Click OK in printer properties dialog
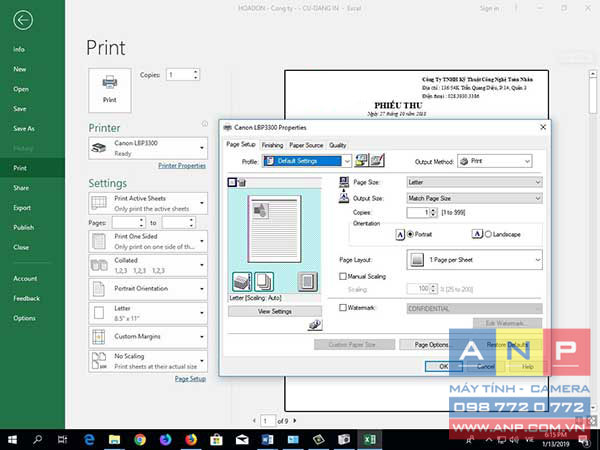 coord(443,367)
